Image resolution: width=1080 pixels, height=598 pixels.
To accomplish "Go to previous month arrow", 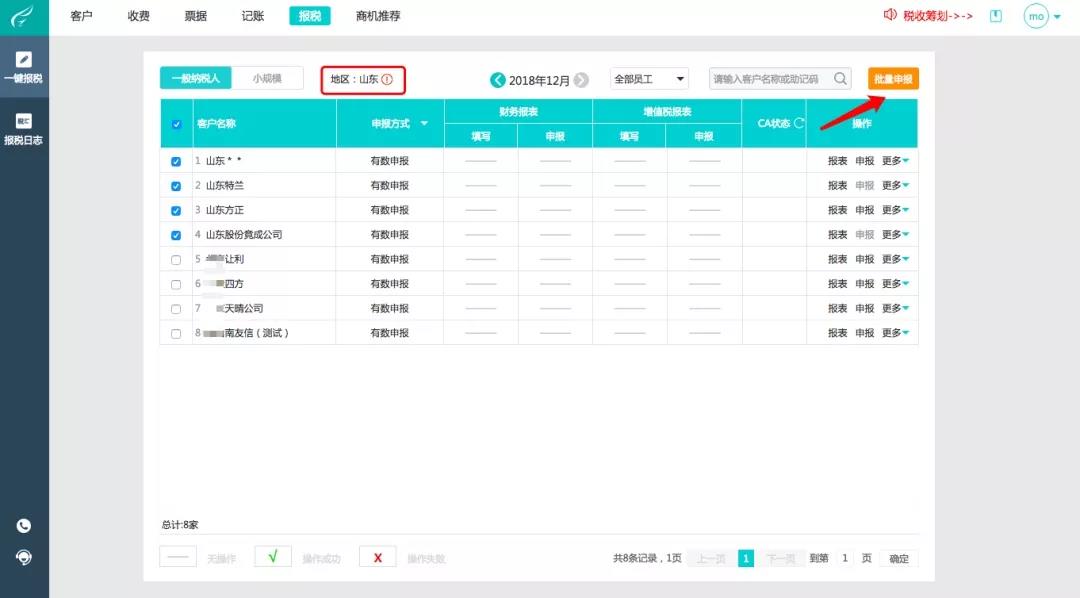I will click(497, 80).
